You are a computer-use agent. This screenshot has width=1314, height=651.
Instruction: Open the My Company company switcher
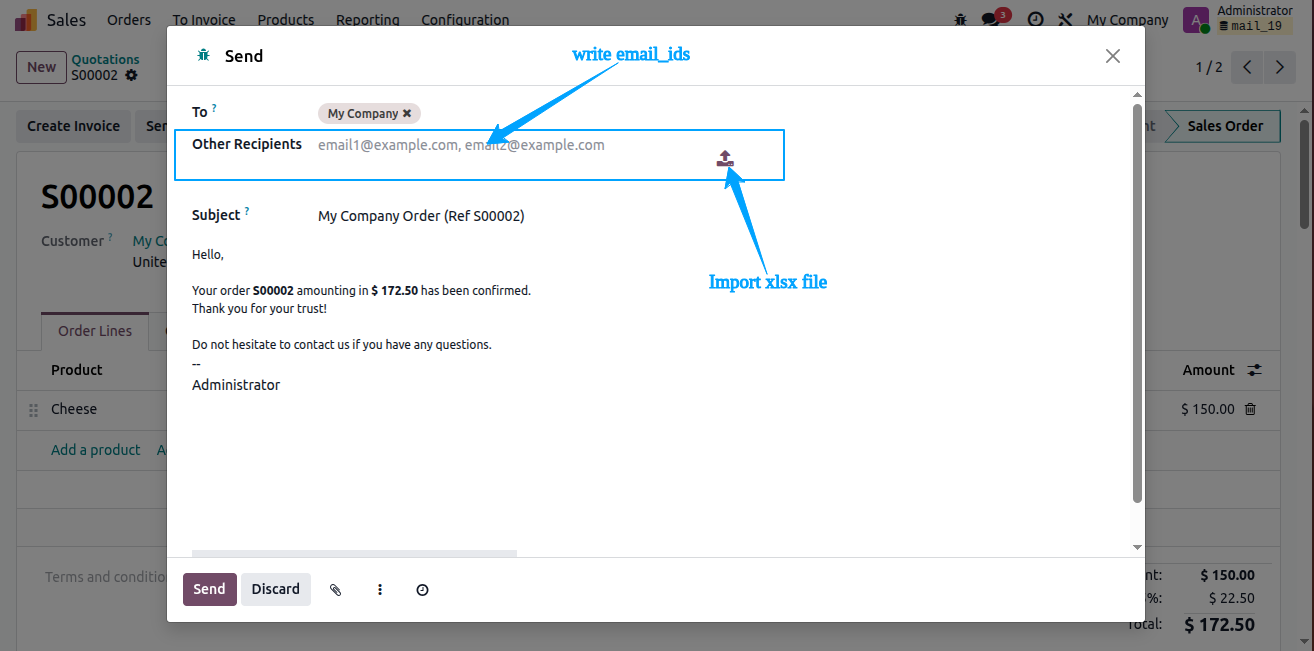point(1127,20)
